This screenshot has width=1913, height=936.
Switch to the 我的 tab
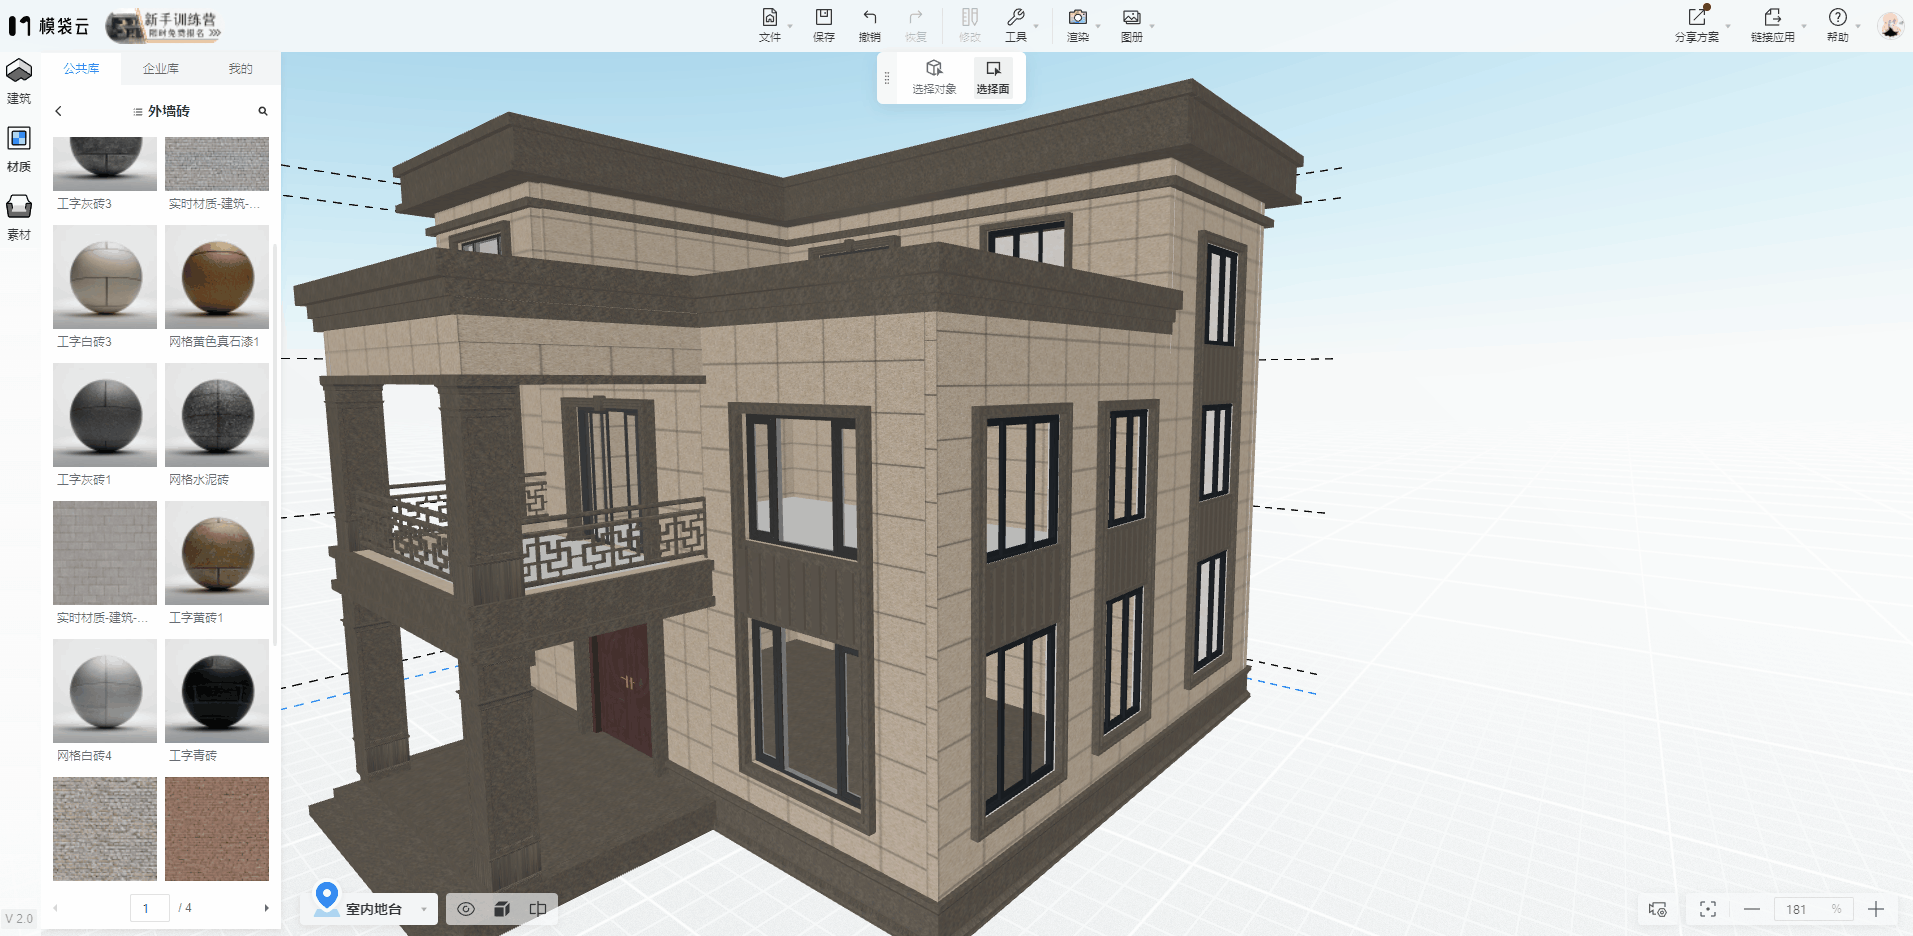point(240,69)
